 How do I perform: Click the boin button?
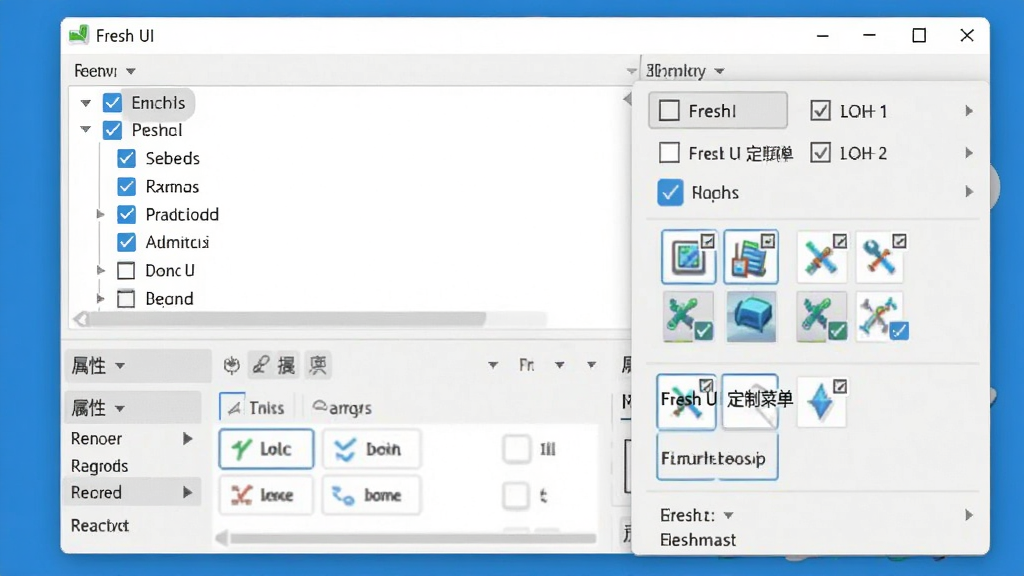pyautogui.click(x=372, y=449)
